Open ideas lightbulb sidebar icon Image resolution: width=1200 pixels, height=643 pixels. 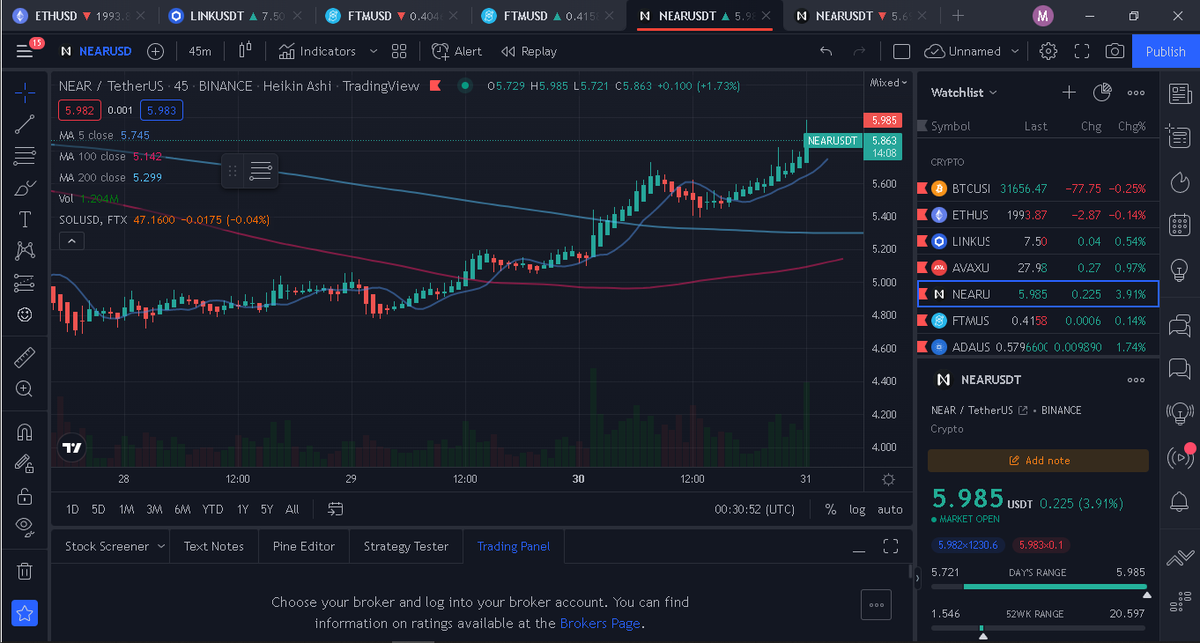(1179, 269)
